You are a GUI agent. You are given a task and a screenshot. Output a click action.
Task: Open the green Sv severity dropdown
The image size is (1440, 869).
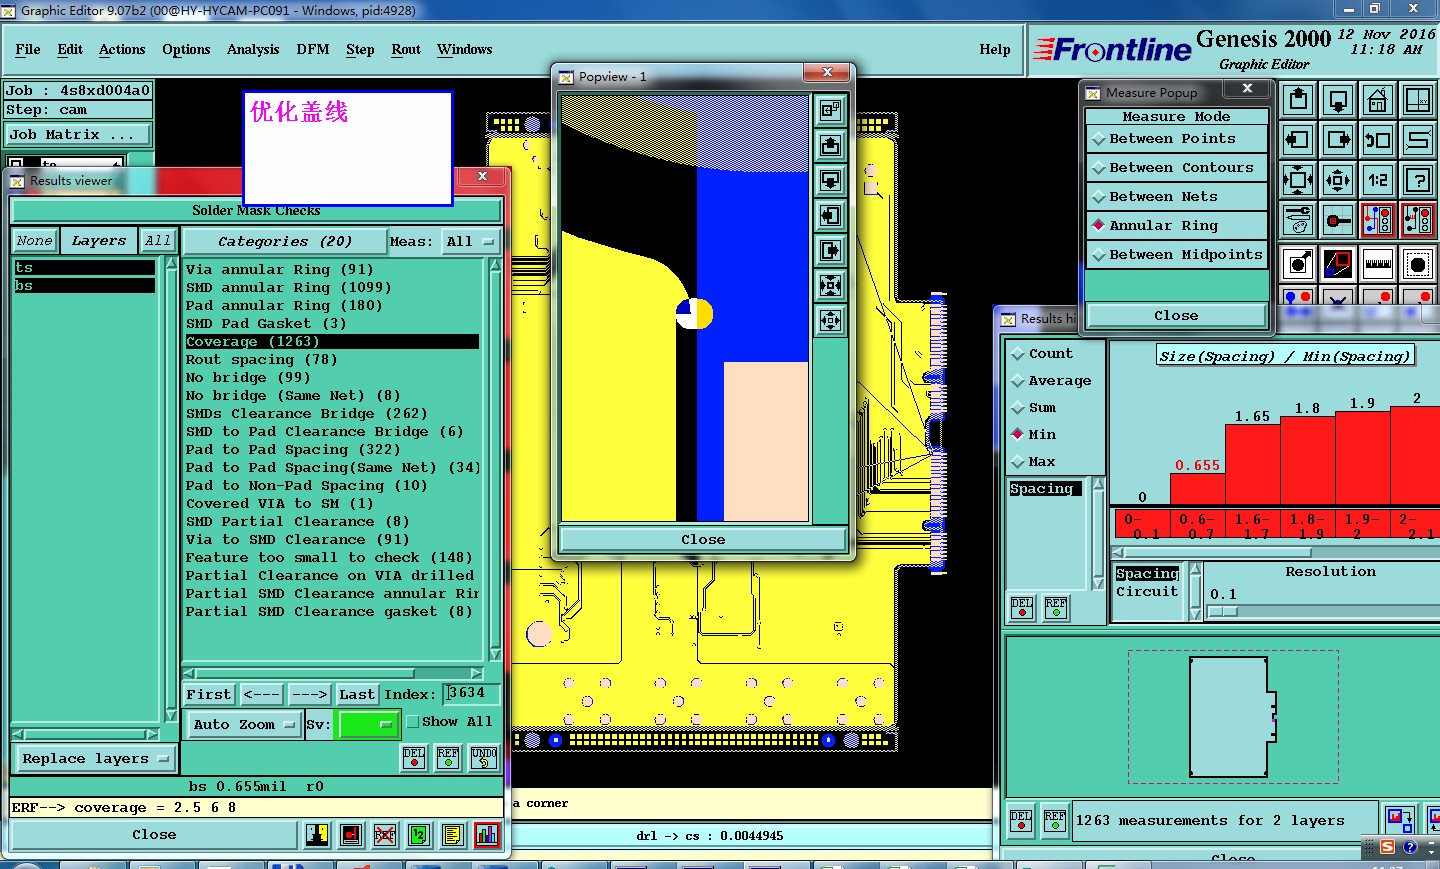click(368, 725)
